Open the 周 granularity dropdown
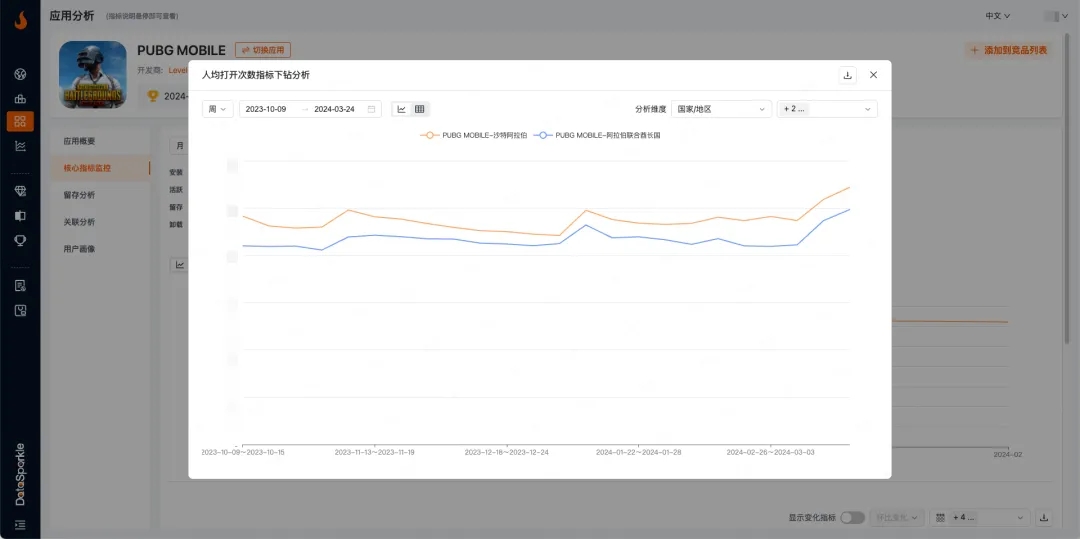The image size is (1080, 539). coord(217,109)
